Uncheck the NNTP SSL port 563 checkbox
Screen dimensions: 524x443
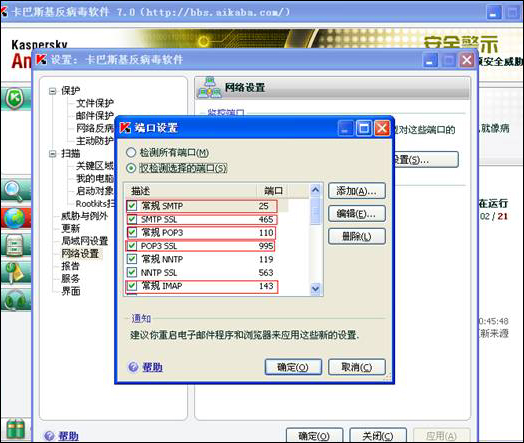tap(132, 273)
